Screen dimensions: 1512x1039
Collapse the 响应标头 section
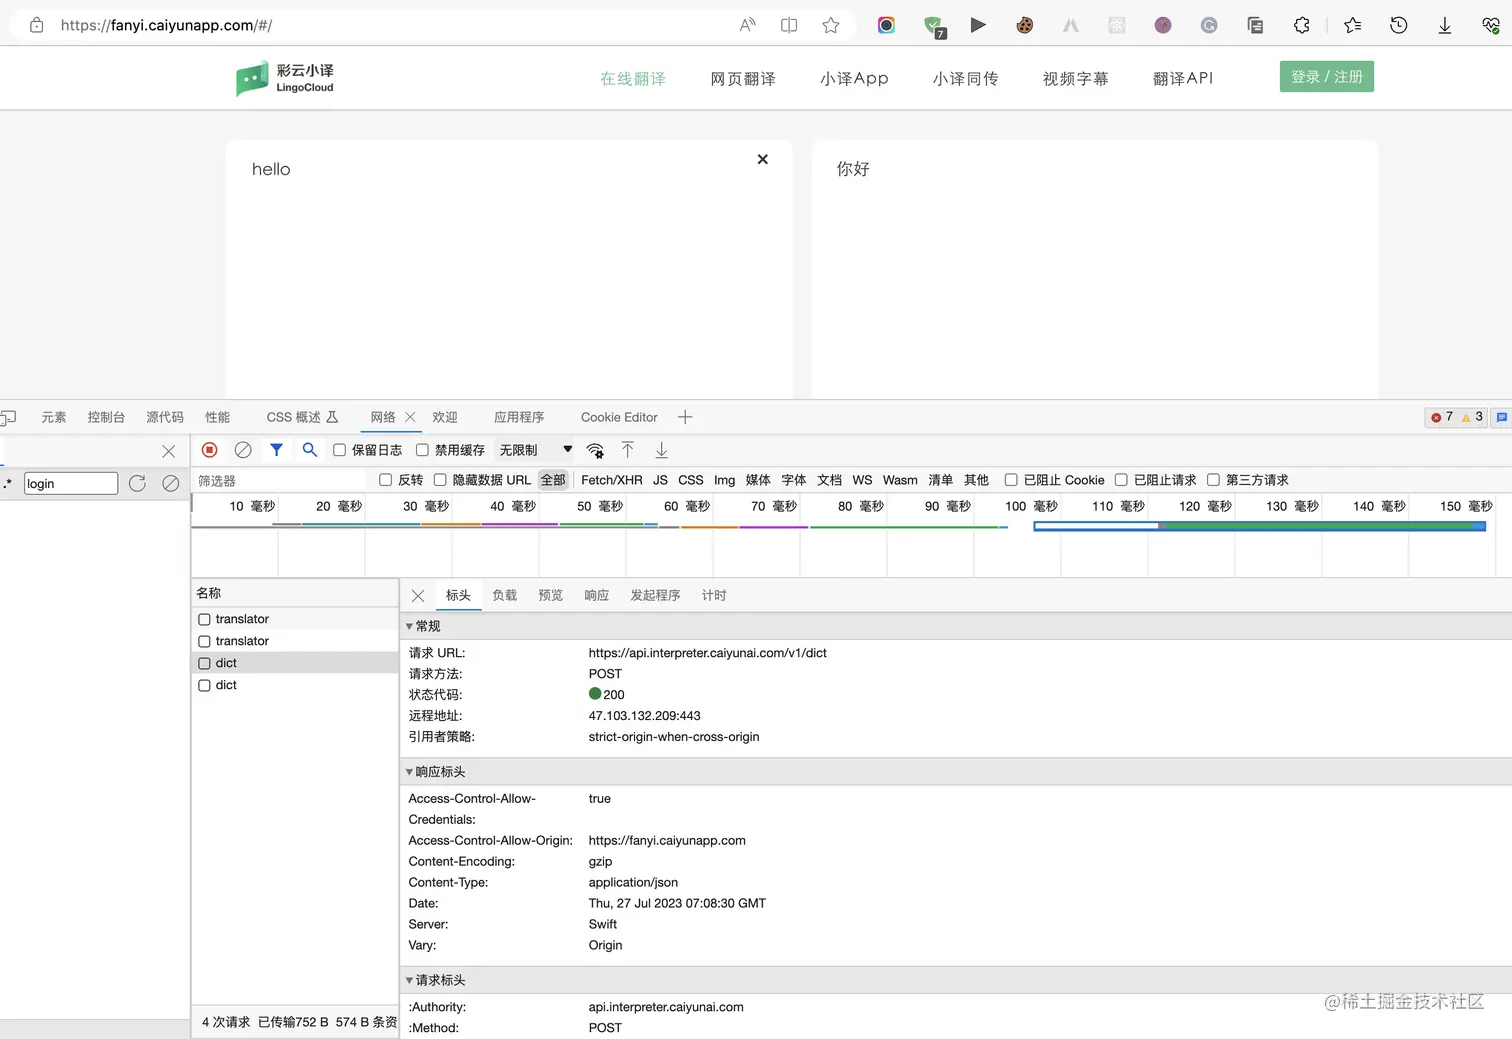tap(409, 772)
